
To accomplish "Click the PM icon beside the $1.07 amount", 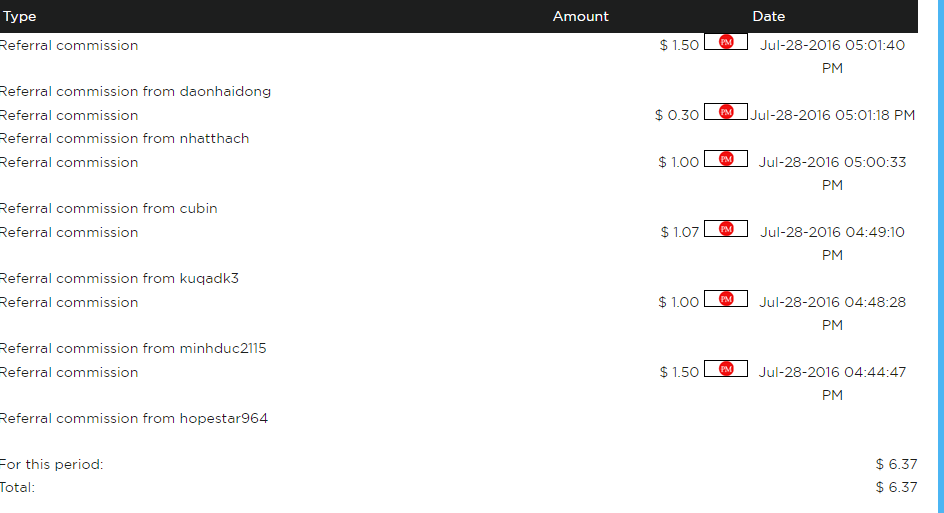I will (726, 228).
